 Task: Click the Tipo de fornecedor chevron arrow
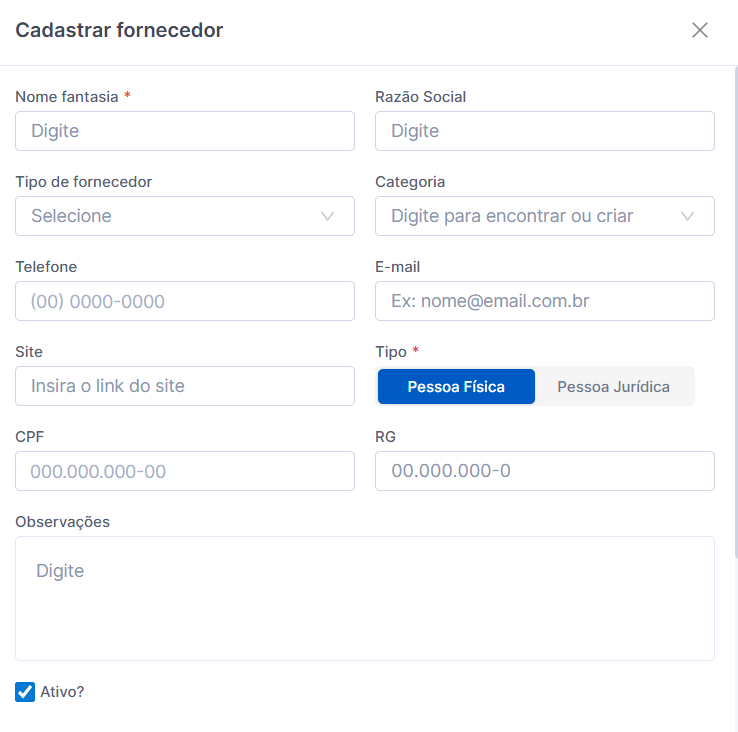click(327, 216)
